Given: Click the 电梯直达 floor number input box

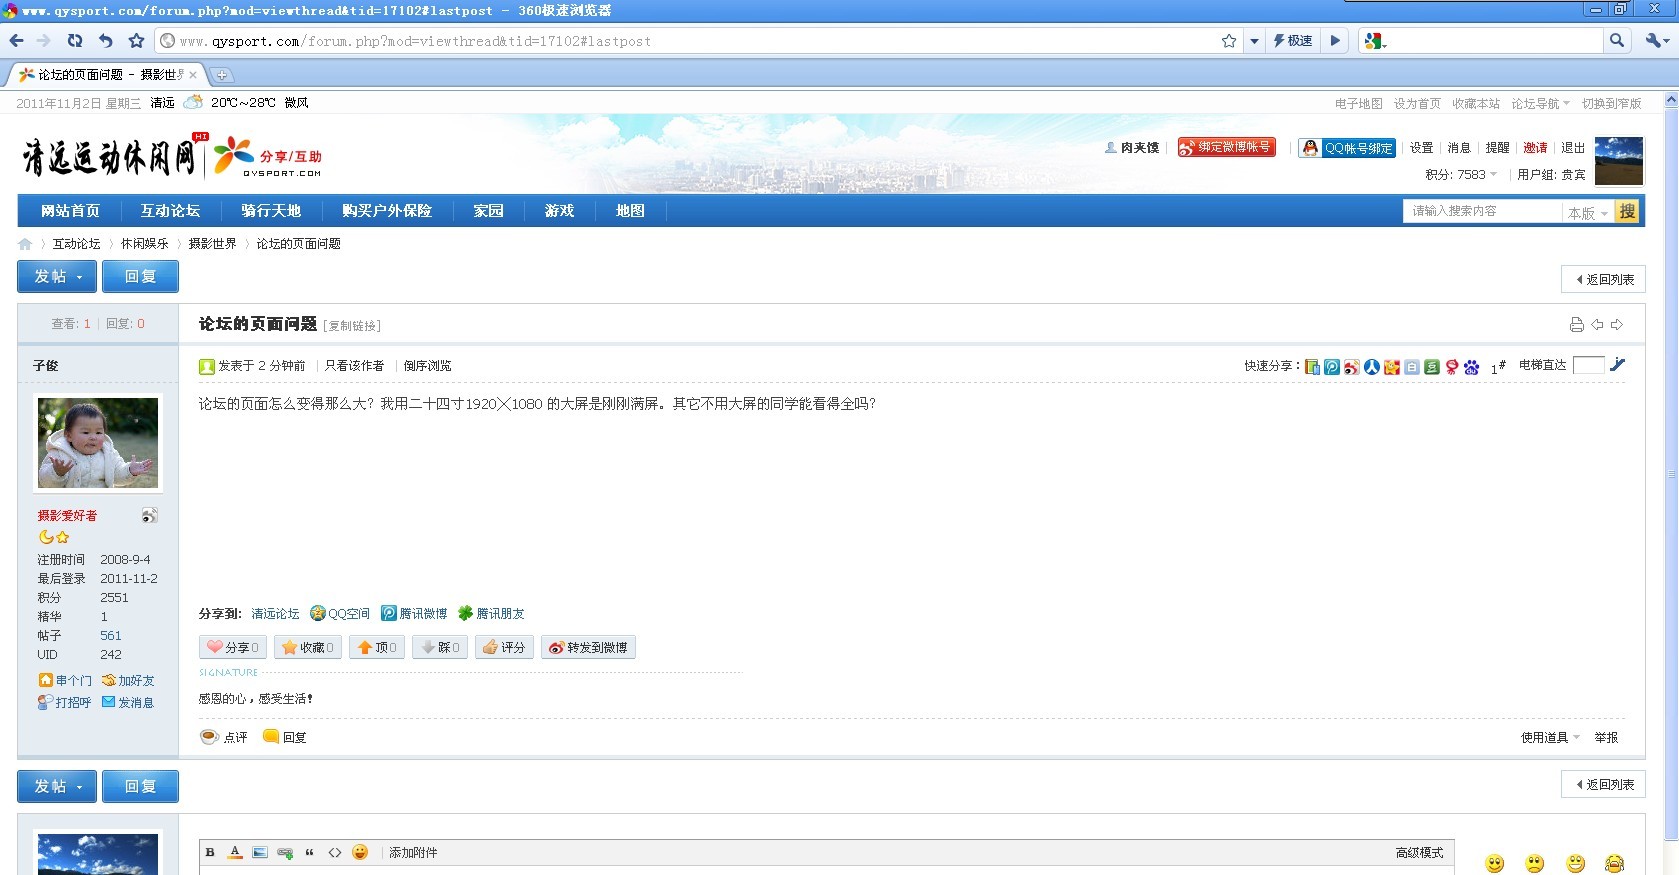Looking at the screenshot, I should pyautogui.click(x=1588, y=365).
